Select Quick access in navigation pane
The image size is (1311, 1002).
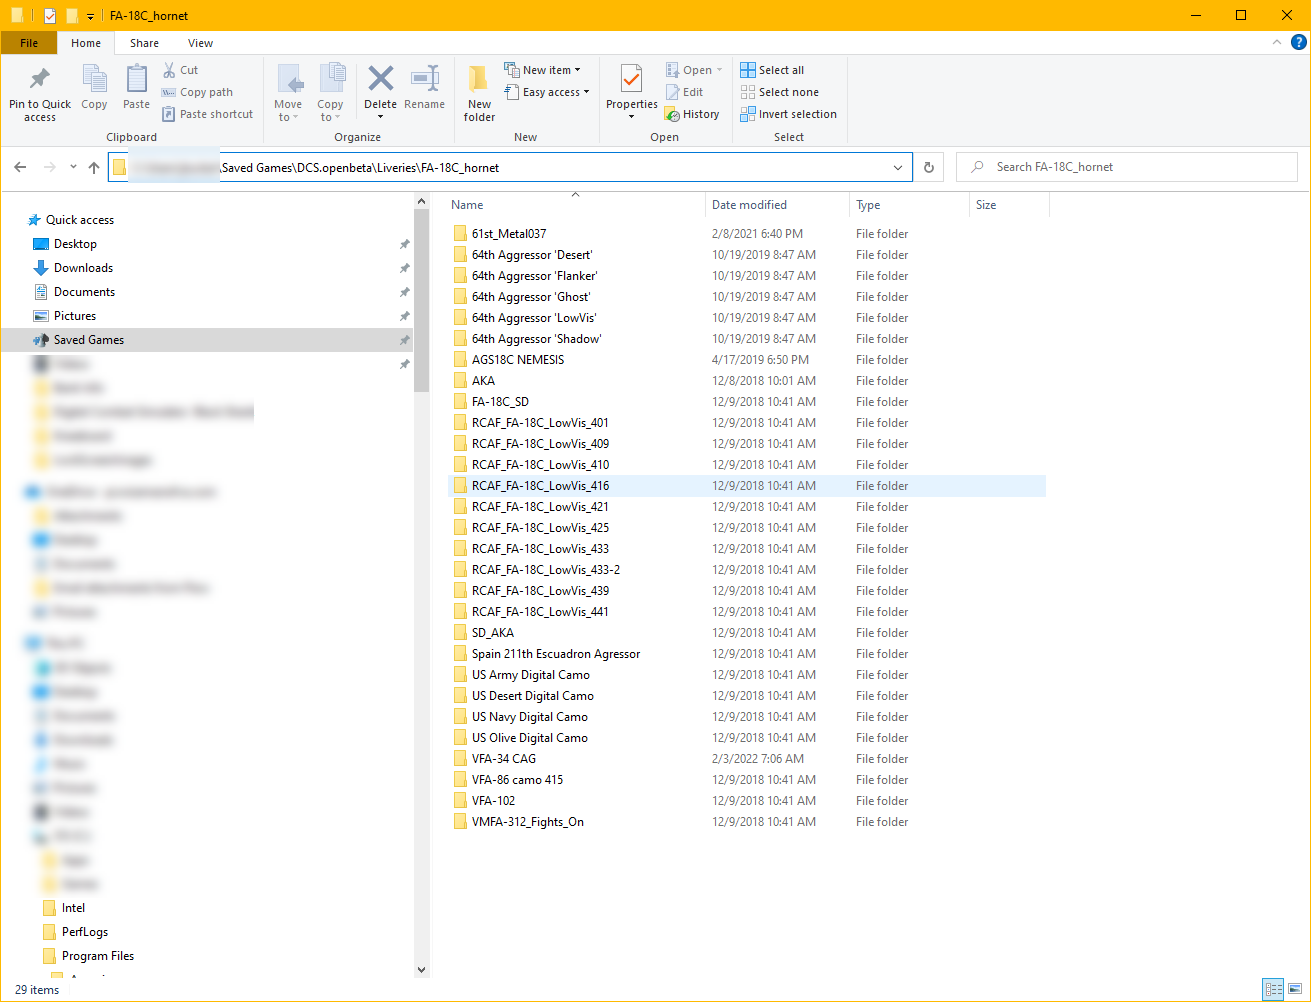pyautogui.click(x=80, y=220)
